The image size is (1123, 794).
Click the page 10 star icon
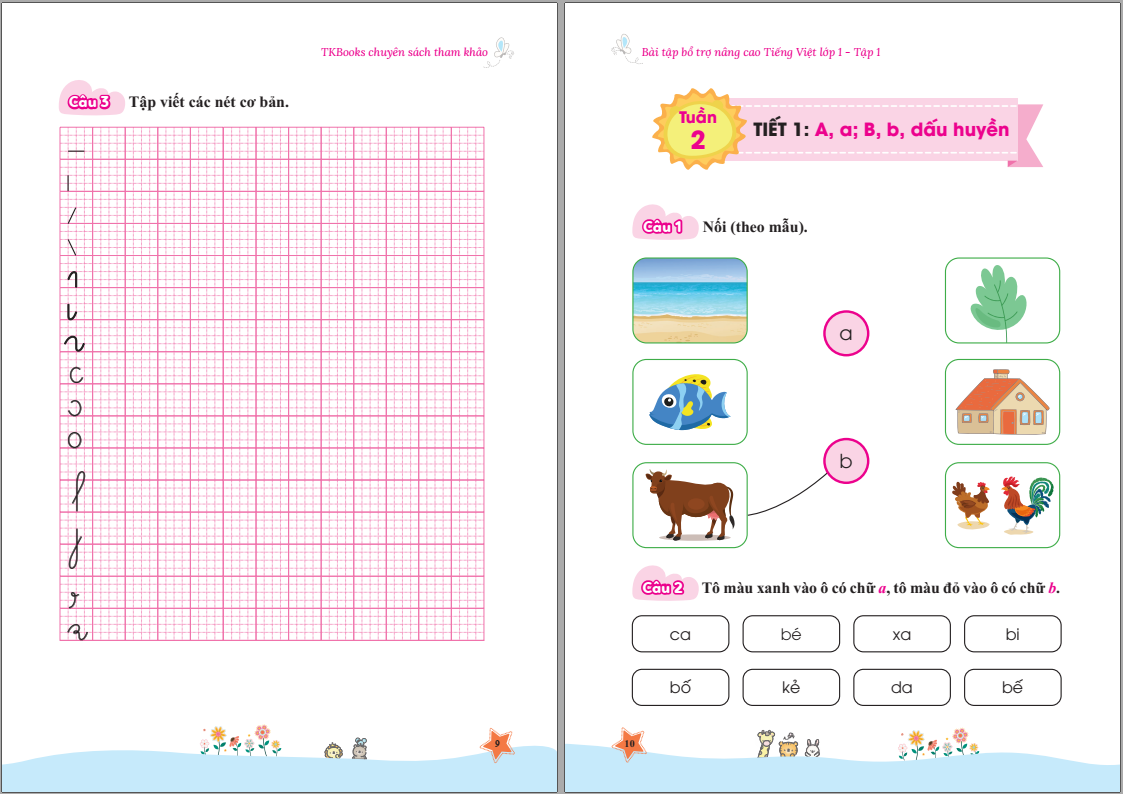point(629,744)
